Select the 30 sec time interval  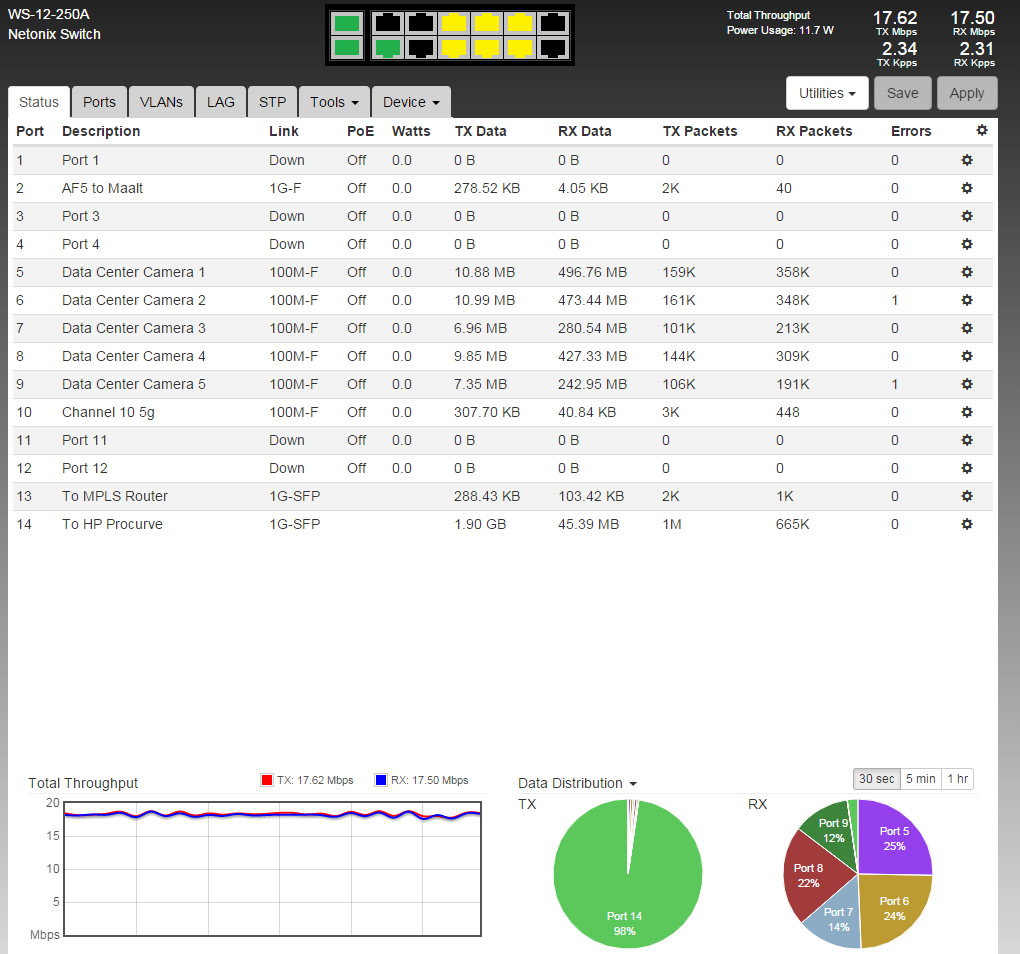[876, 779]
